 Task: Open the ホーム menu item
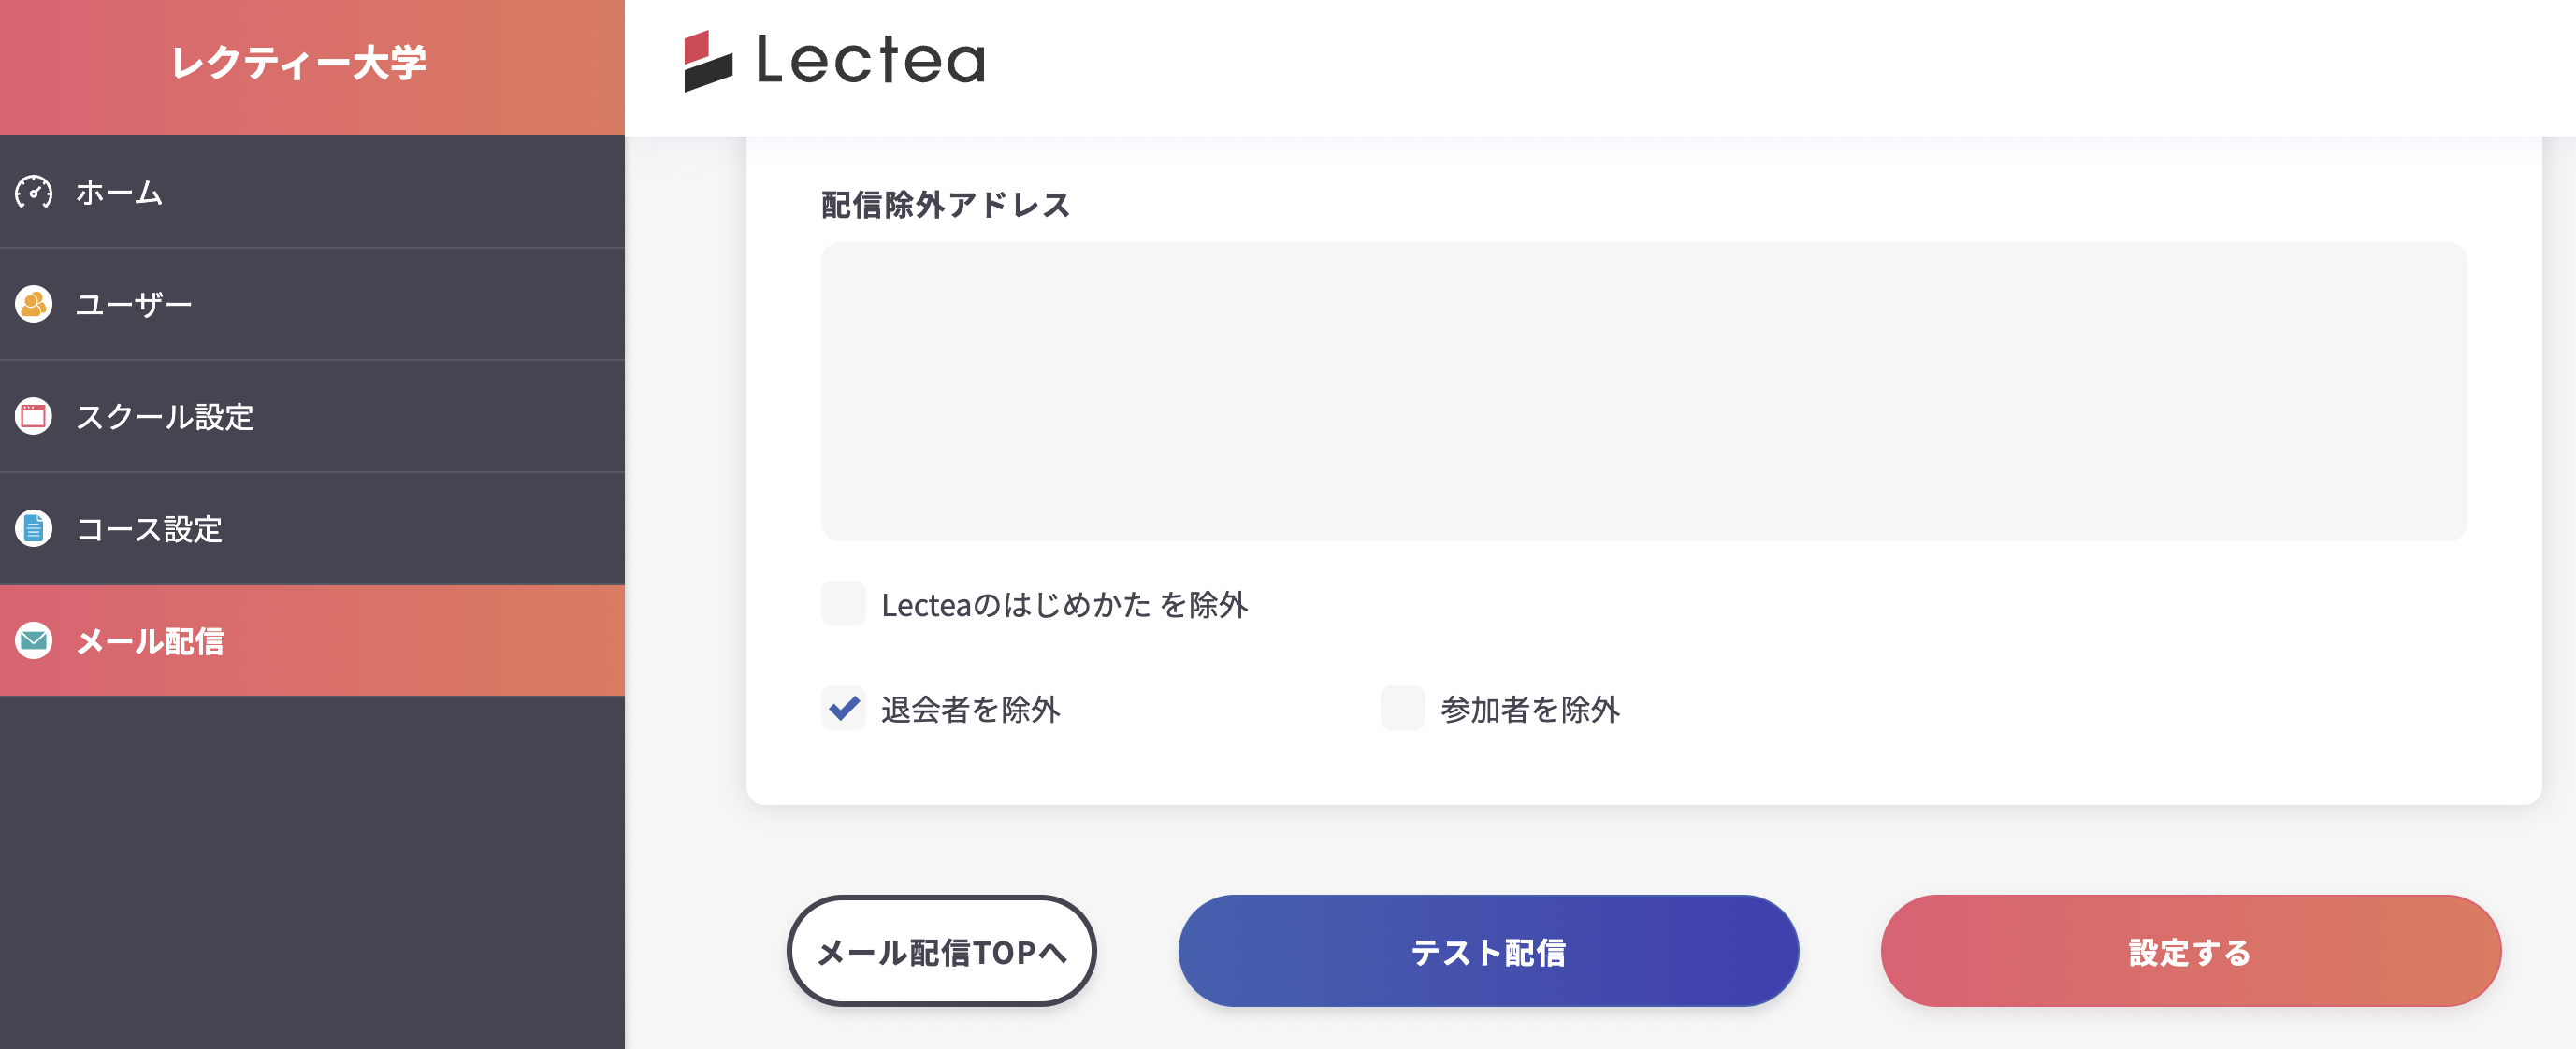pos(119,192)
